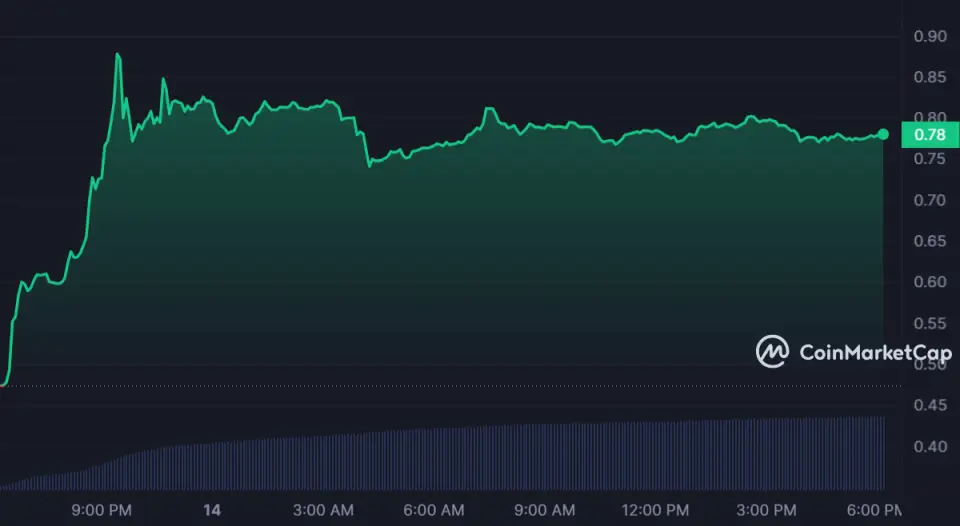Image resolution: width=960 pixels, height=526 pixels.
Task: Click the 0.45 price axis label
Action: [x=930, y=405]
